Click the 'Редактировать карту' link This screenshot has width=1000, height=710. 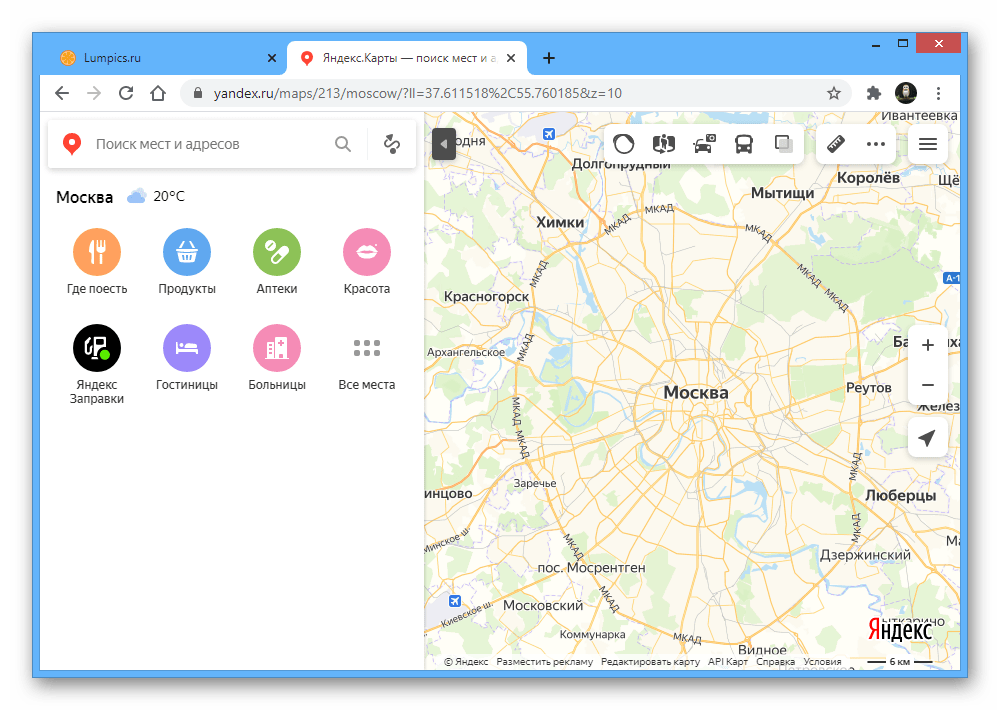(x=650, y=662)
